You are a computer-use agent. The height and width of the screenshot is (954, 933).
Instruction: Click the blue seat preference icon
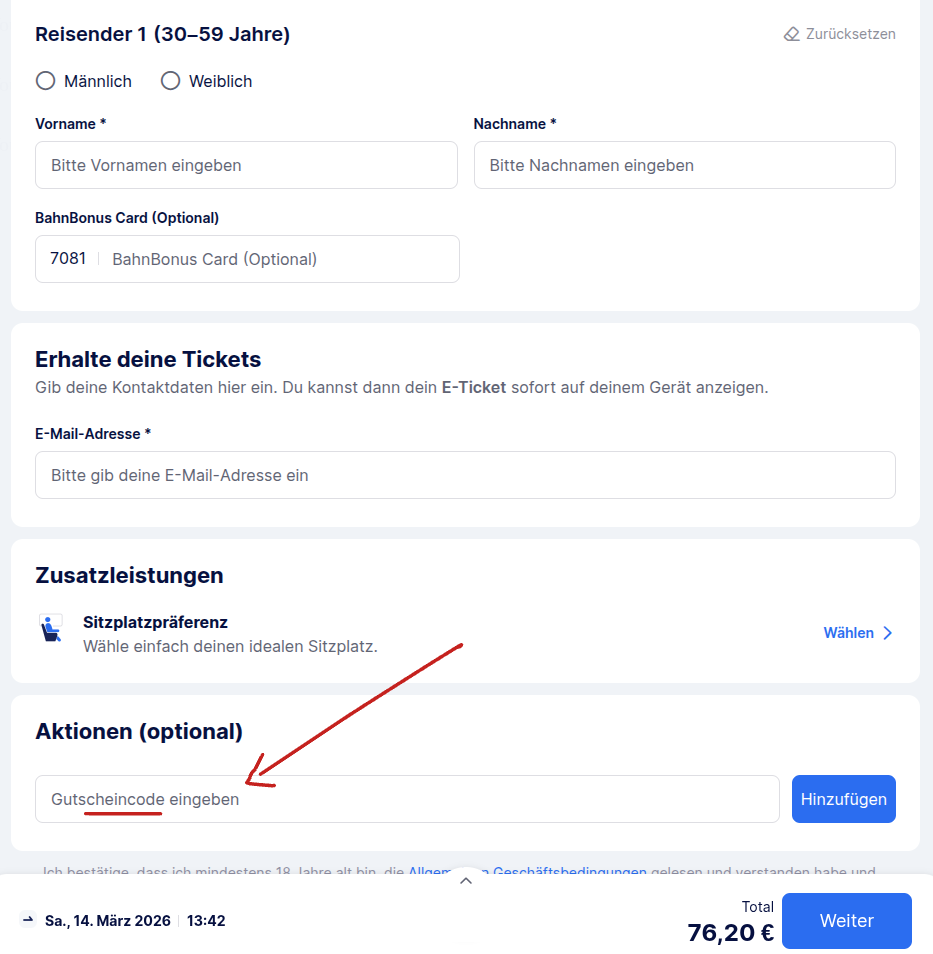50,629
